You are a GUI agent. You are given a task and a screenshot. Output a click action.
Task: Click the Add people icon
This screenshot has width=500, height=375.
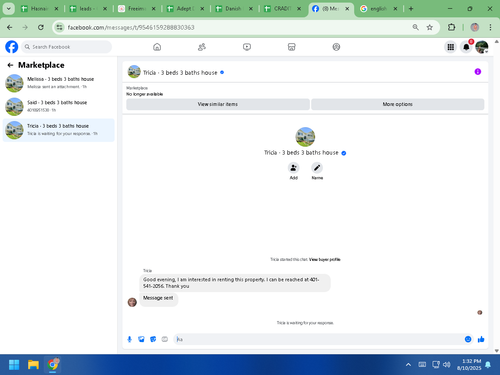click(x=293, y=168)
